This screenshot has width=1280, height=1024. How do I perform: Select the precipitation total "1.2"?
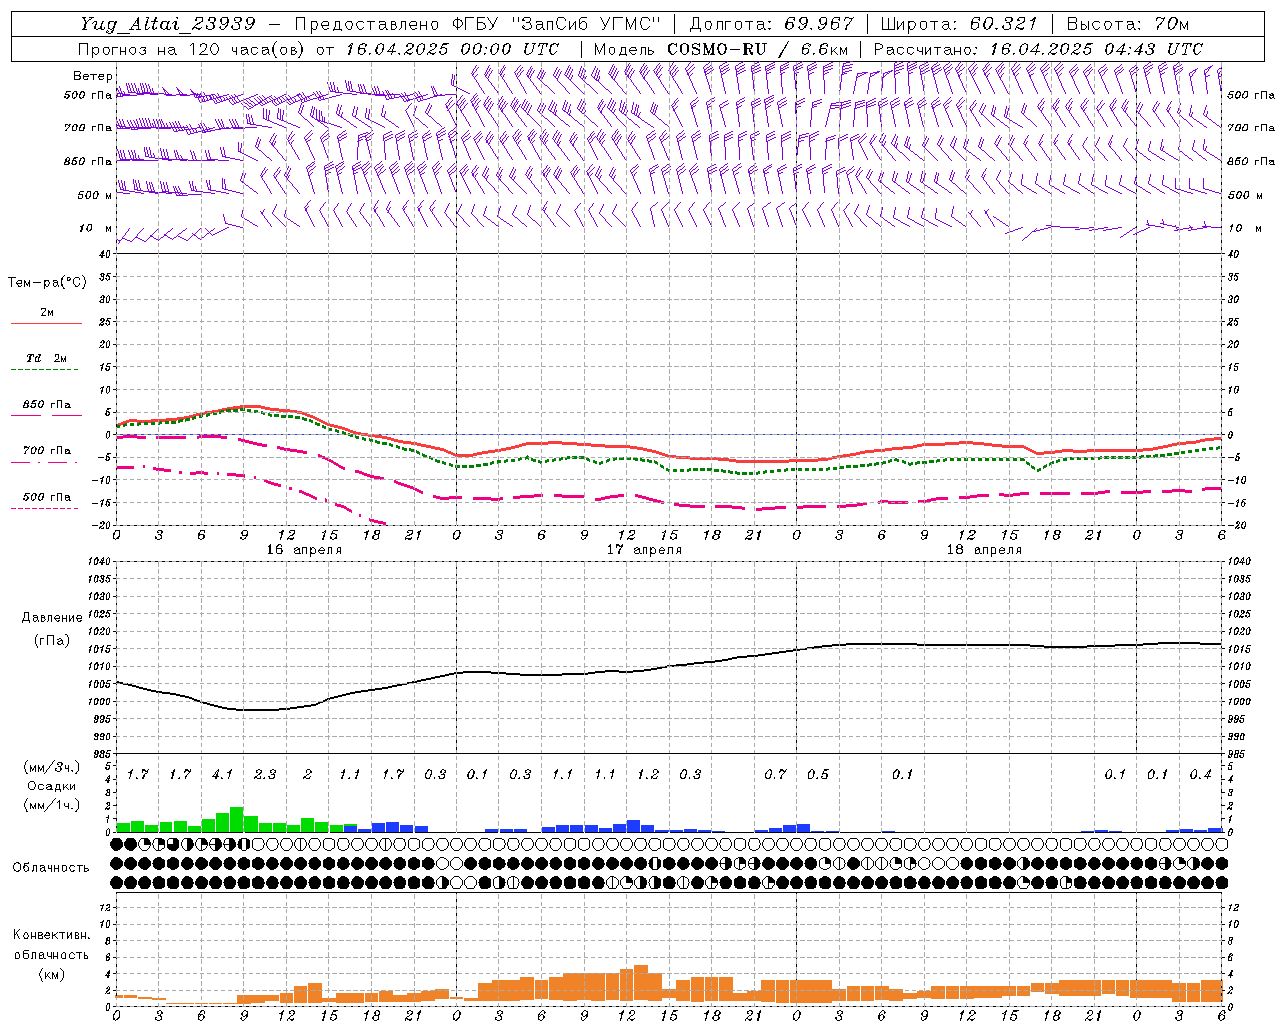click(648, 775)
